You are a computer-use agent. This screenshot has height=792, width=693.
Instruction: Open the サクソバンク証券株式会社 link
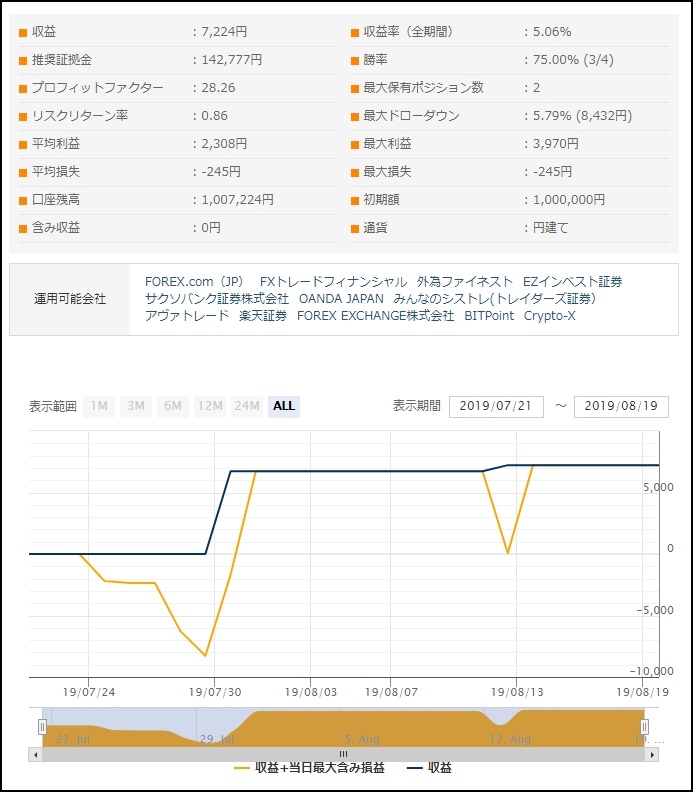point(217,299)
